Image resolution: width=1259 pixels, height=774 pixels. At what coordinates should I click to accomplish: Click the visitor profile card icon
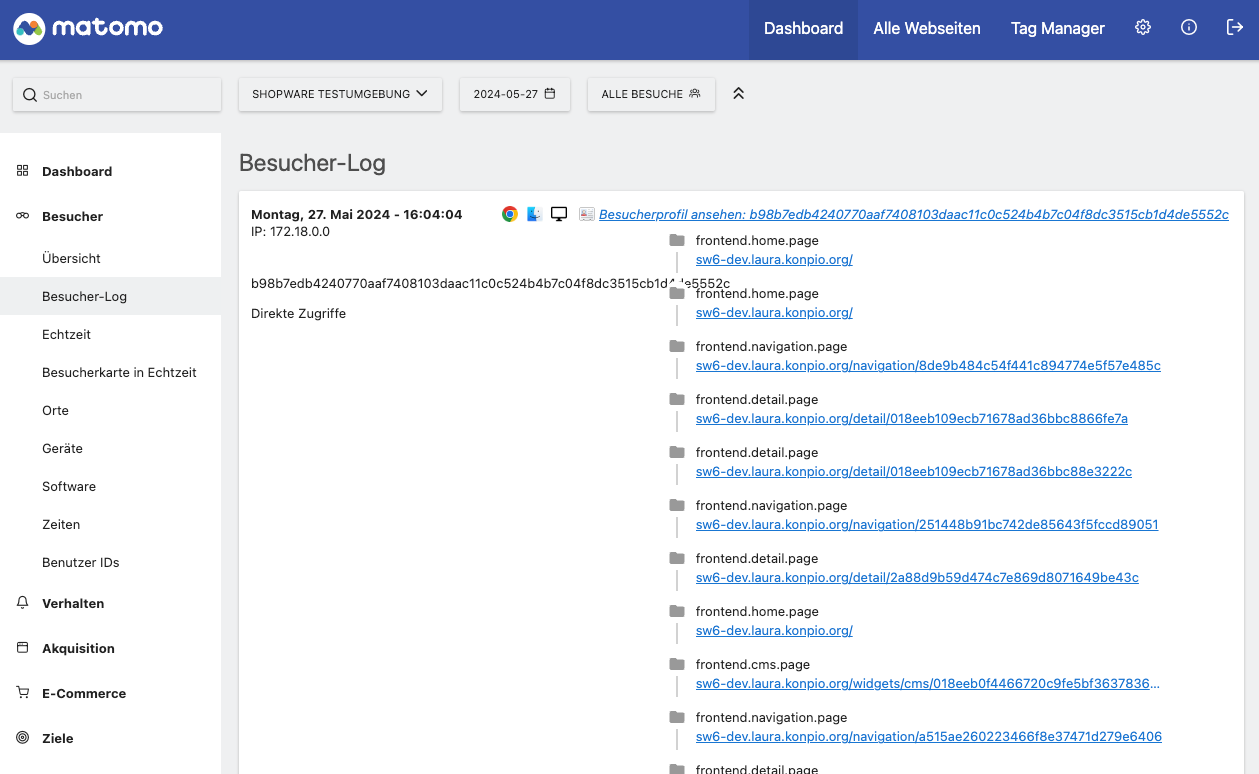click(587, 214)
